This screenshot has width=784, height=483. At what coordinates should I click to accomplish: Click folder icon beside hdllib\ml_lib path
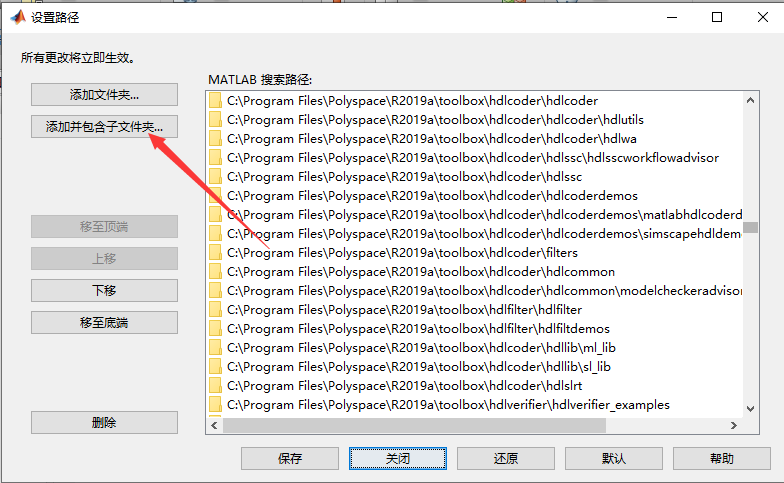[216, 348]
